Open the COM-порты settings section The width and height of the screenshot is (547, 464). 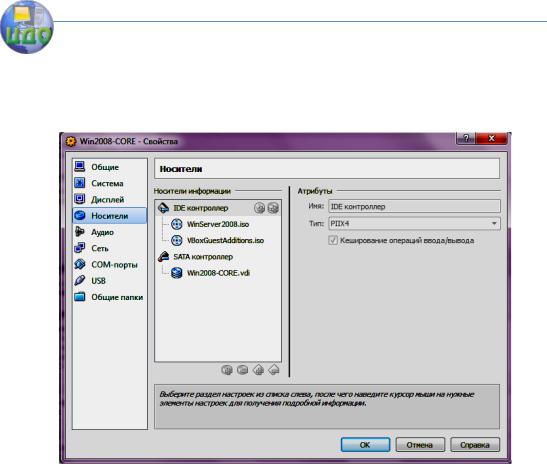click(x=110, y=264)
